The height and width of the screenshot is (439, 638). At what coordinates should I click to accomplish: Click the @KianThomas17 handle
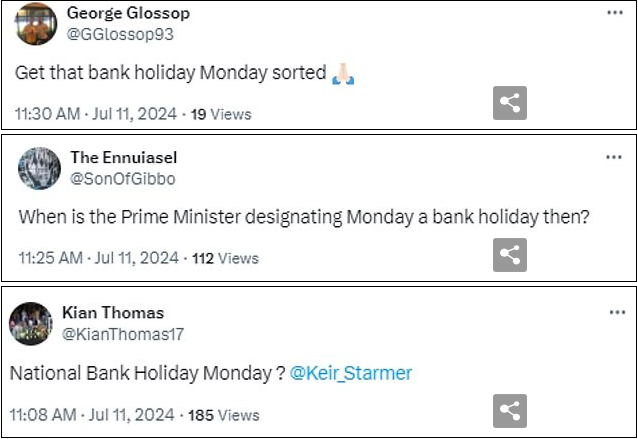click(123, 334)
